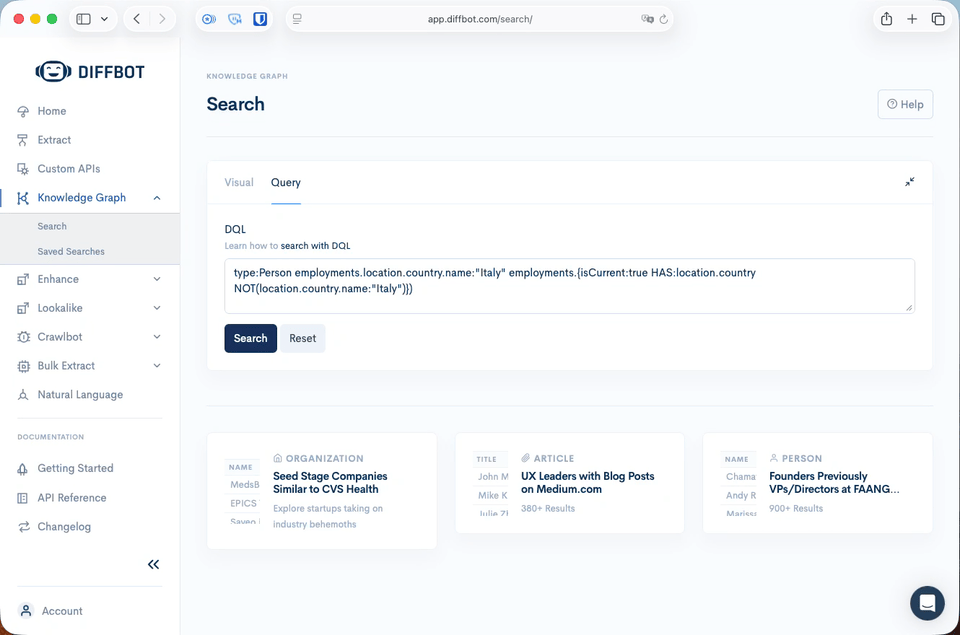
Task: Select the Knowledge Graph sidebar item
Action: (x=81, y=197)
